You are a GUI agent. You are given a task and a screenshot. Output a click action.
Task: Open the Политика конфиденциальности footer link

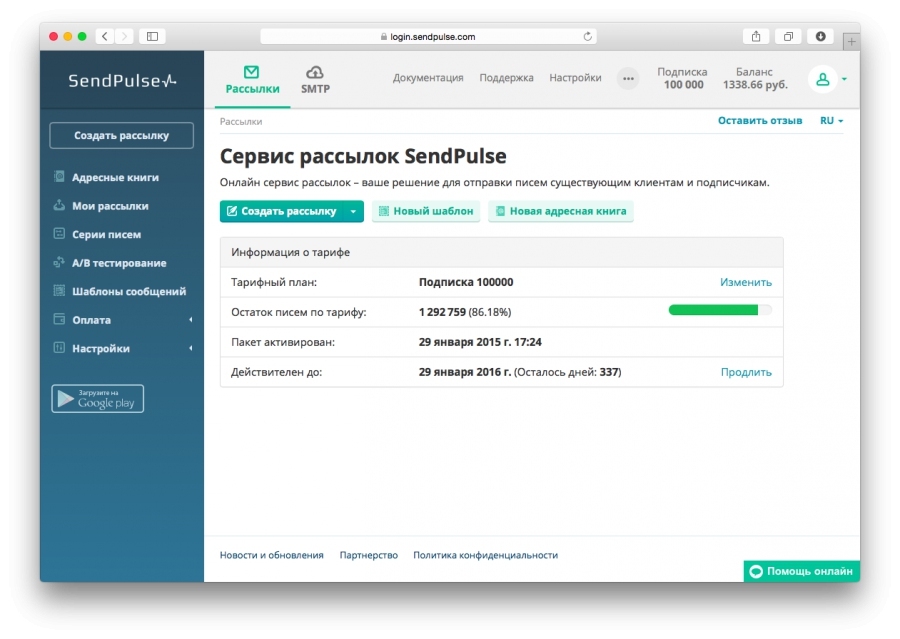coord(486,555)
